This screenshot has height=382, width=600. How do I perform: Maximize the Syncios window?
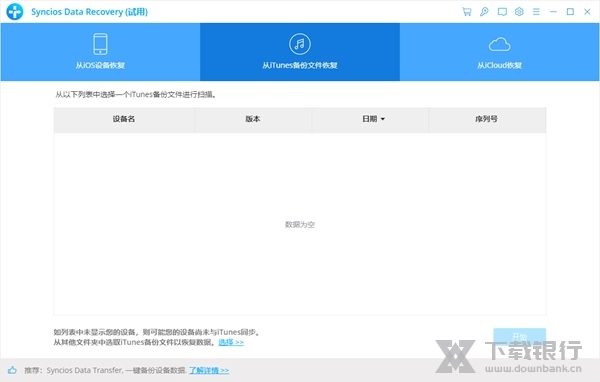pyautogui.click(x=570, y=12)
